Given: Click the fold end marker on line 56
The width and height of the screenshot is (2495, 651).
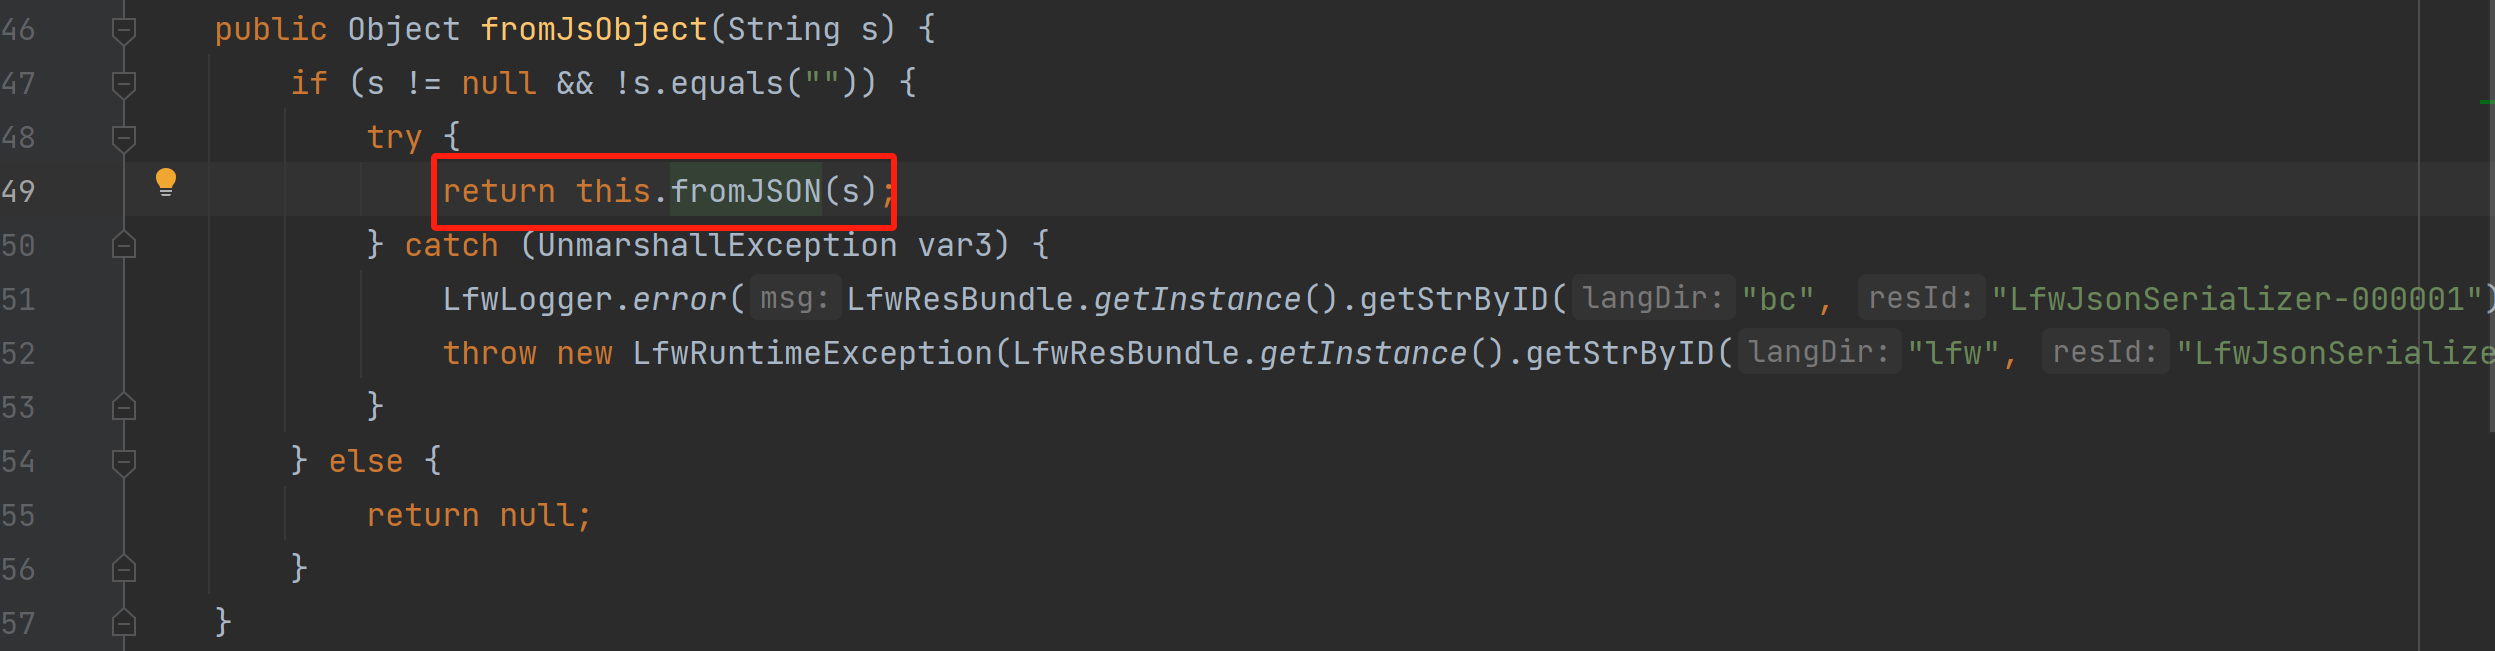Looking at the screenshot, I should pyautogui.click(x=124, y=569).
